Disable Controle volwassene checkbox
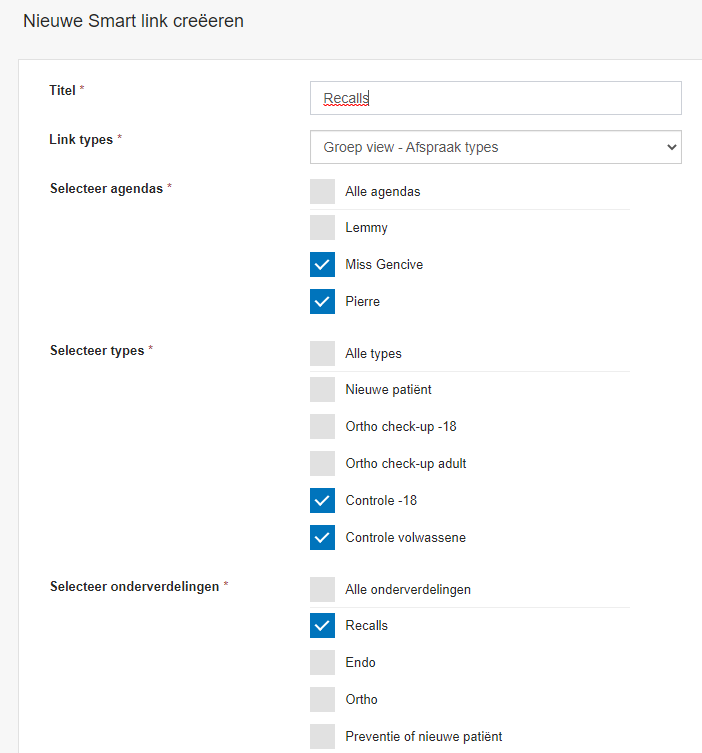Image resolution: width=702 pixels, height=753 pixels. [322, 537]
